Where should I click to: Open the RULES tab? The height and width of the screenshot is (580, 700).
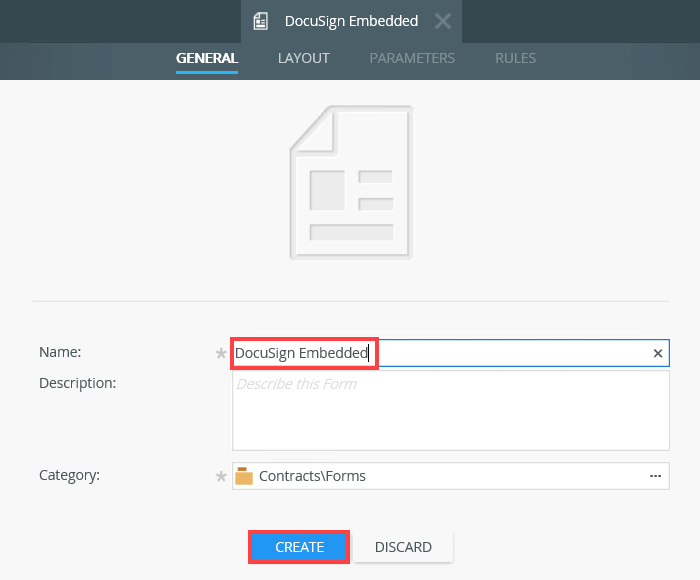pyautogui.click(x=515, y=58)
